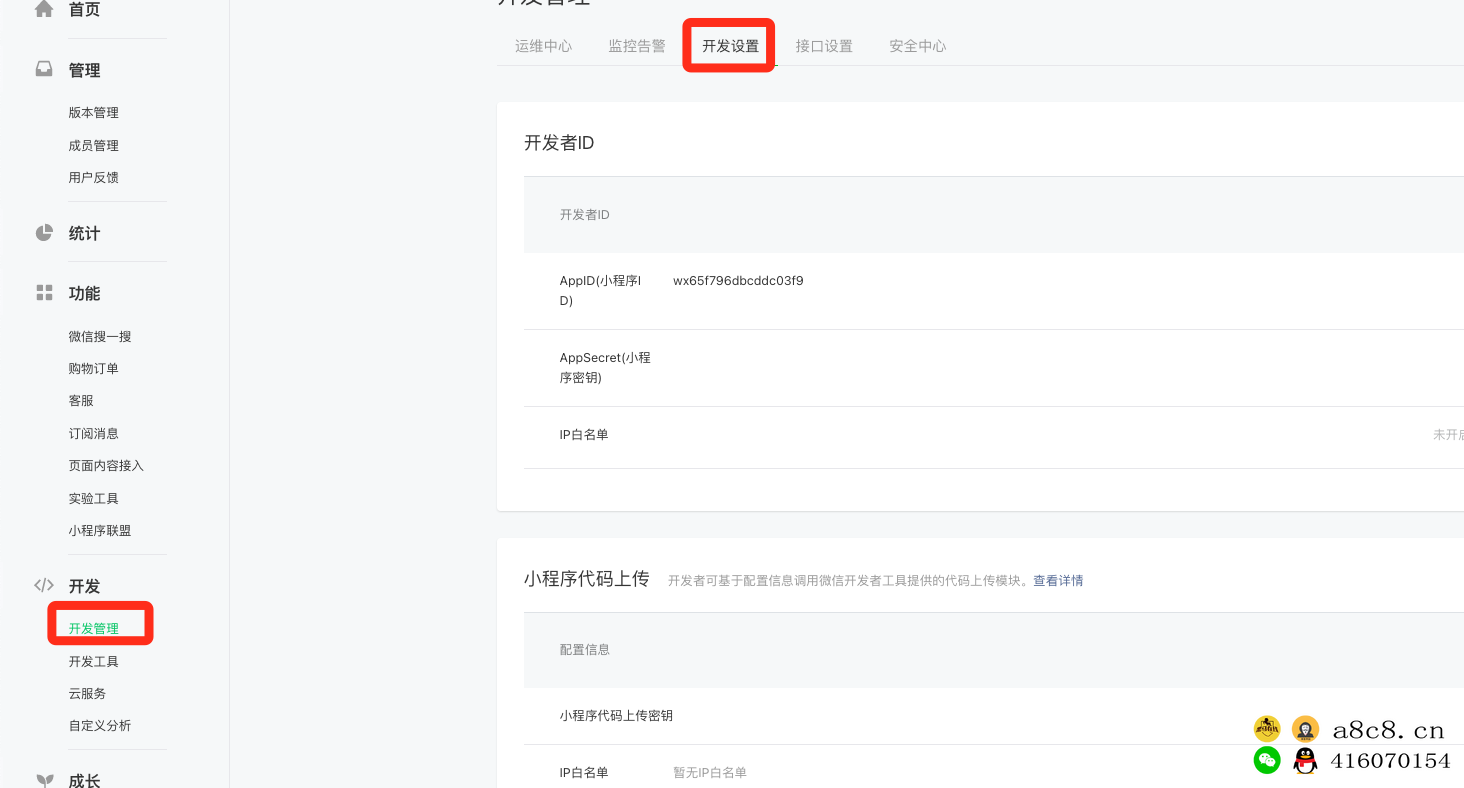Switch to the 开发设置 tab
This screenshot has height=788, width=1464.
pyautogui.click(x=730, y=46)
